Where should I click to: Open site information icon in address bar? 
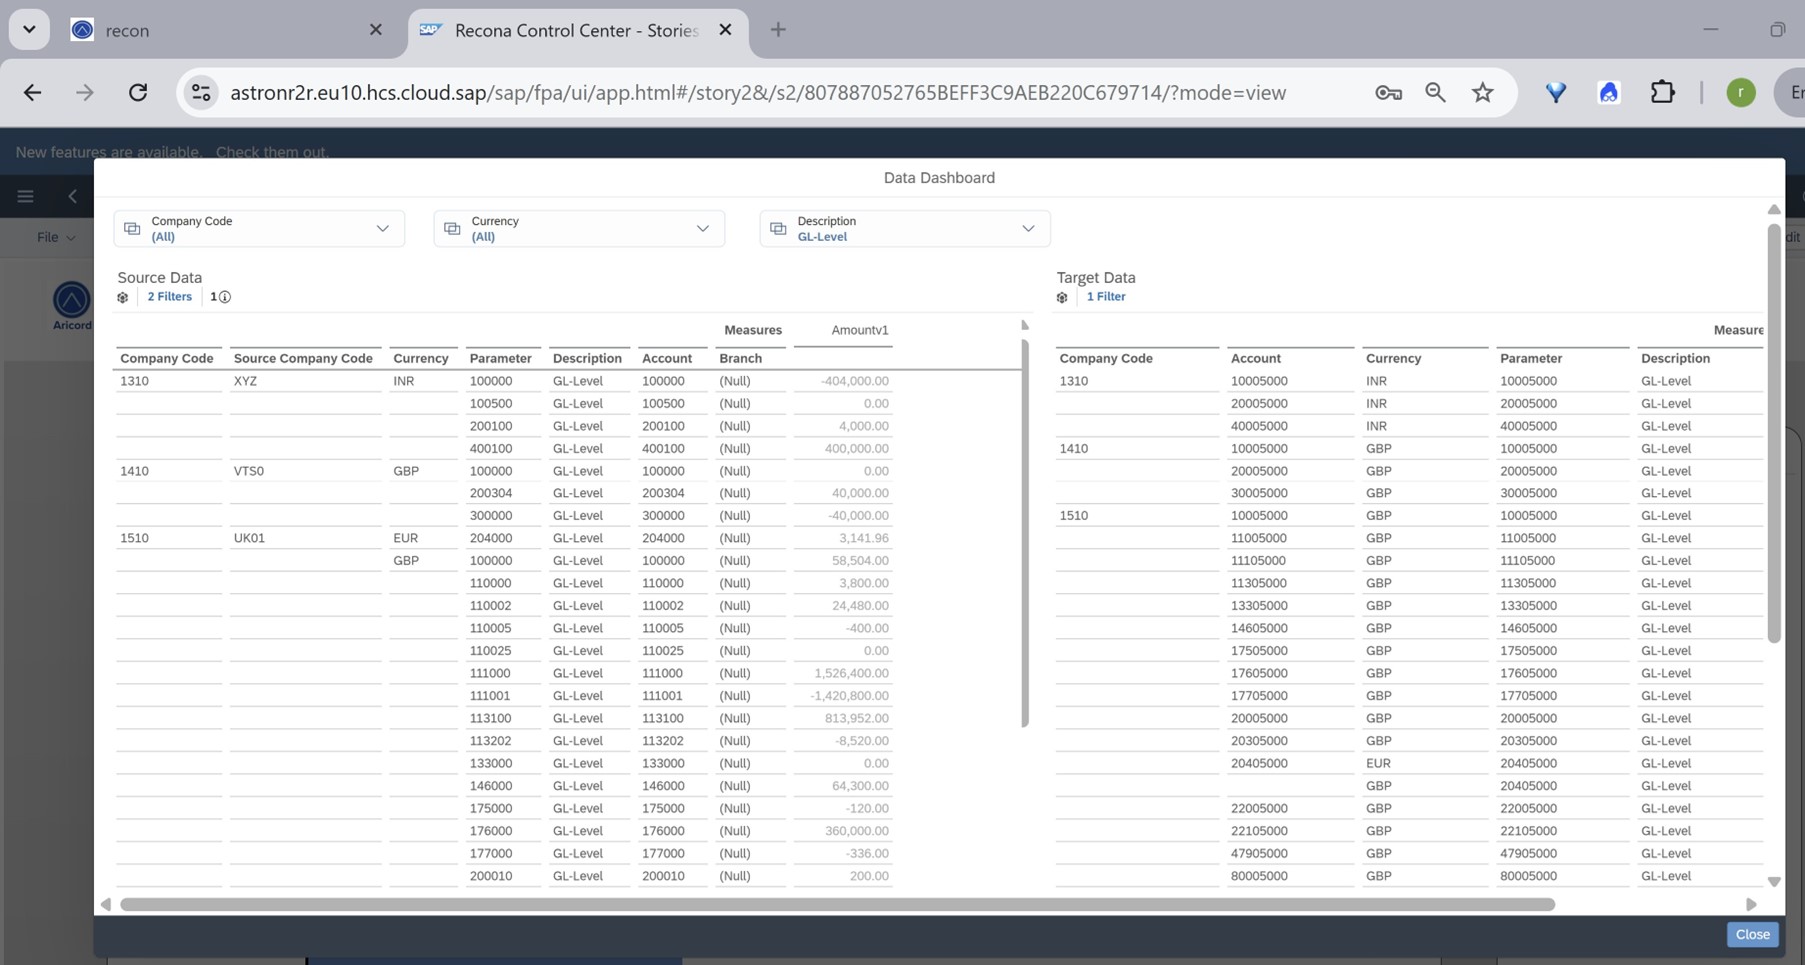coord(201,93)
